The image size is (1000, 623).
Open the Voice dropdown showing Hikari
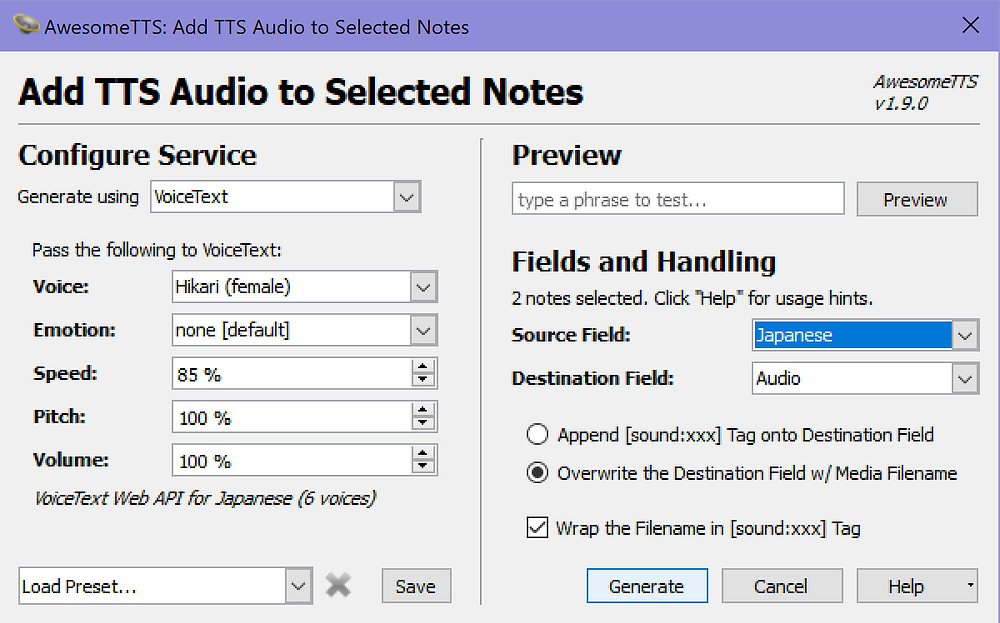pos(423,287)
